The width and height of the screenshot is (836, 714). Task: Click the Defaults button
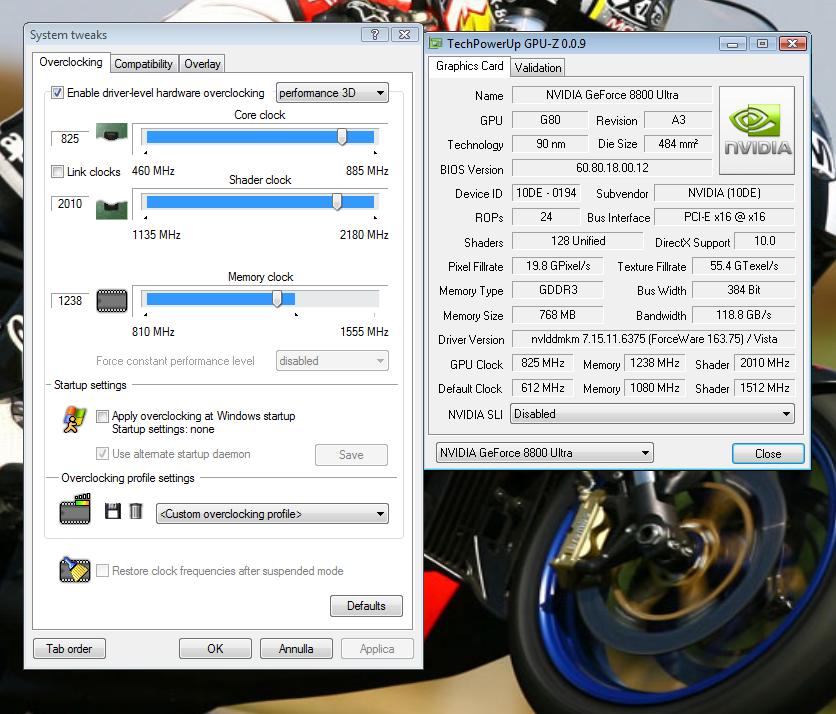coord(366,606)
